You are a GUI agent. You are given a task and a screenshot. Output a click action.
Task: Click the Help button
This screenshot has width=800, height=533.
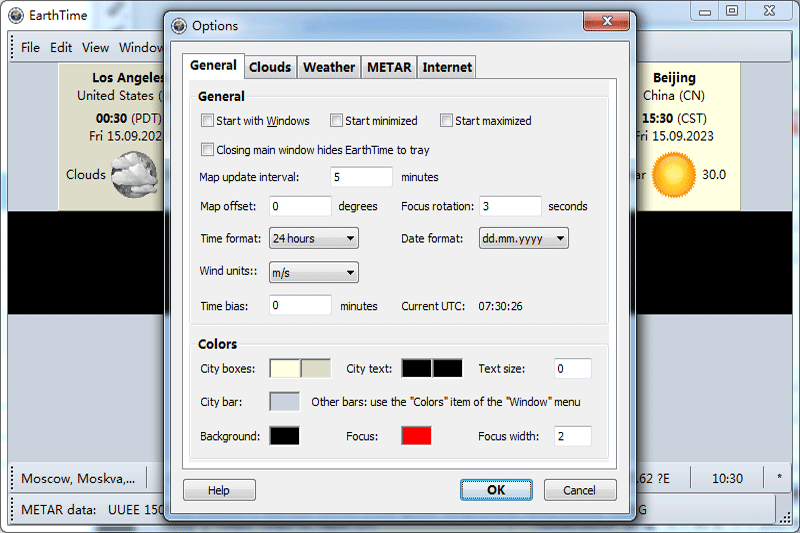[219, 490]
